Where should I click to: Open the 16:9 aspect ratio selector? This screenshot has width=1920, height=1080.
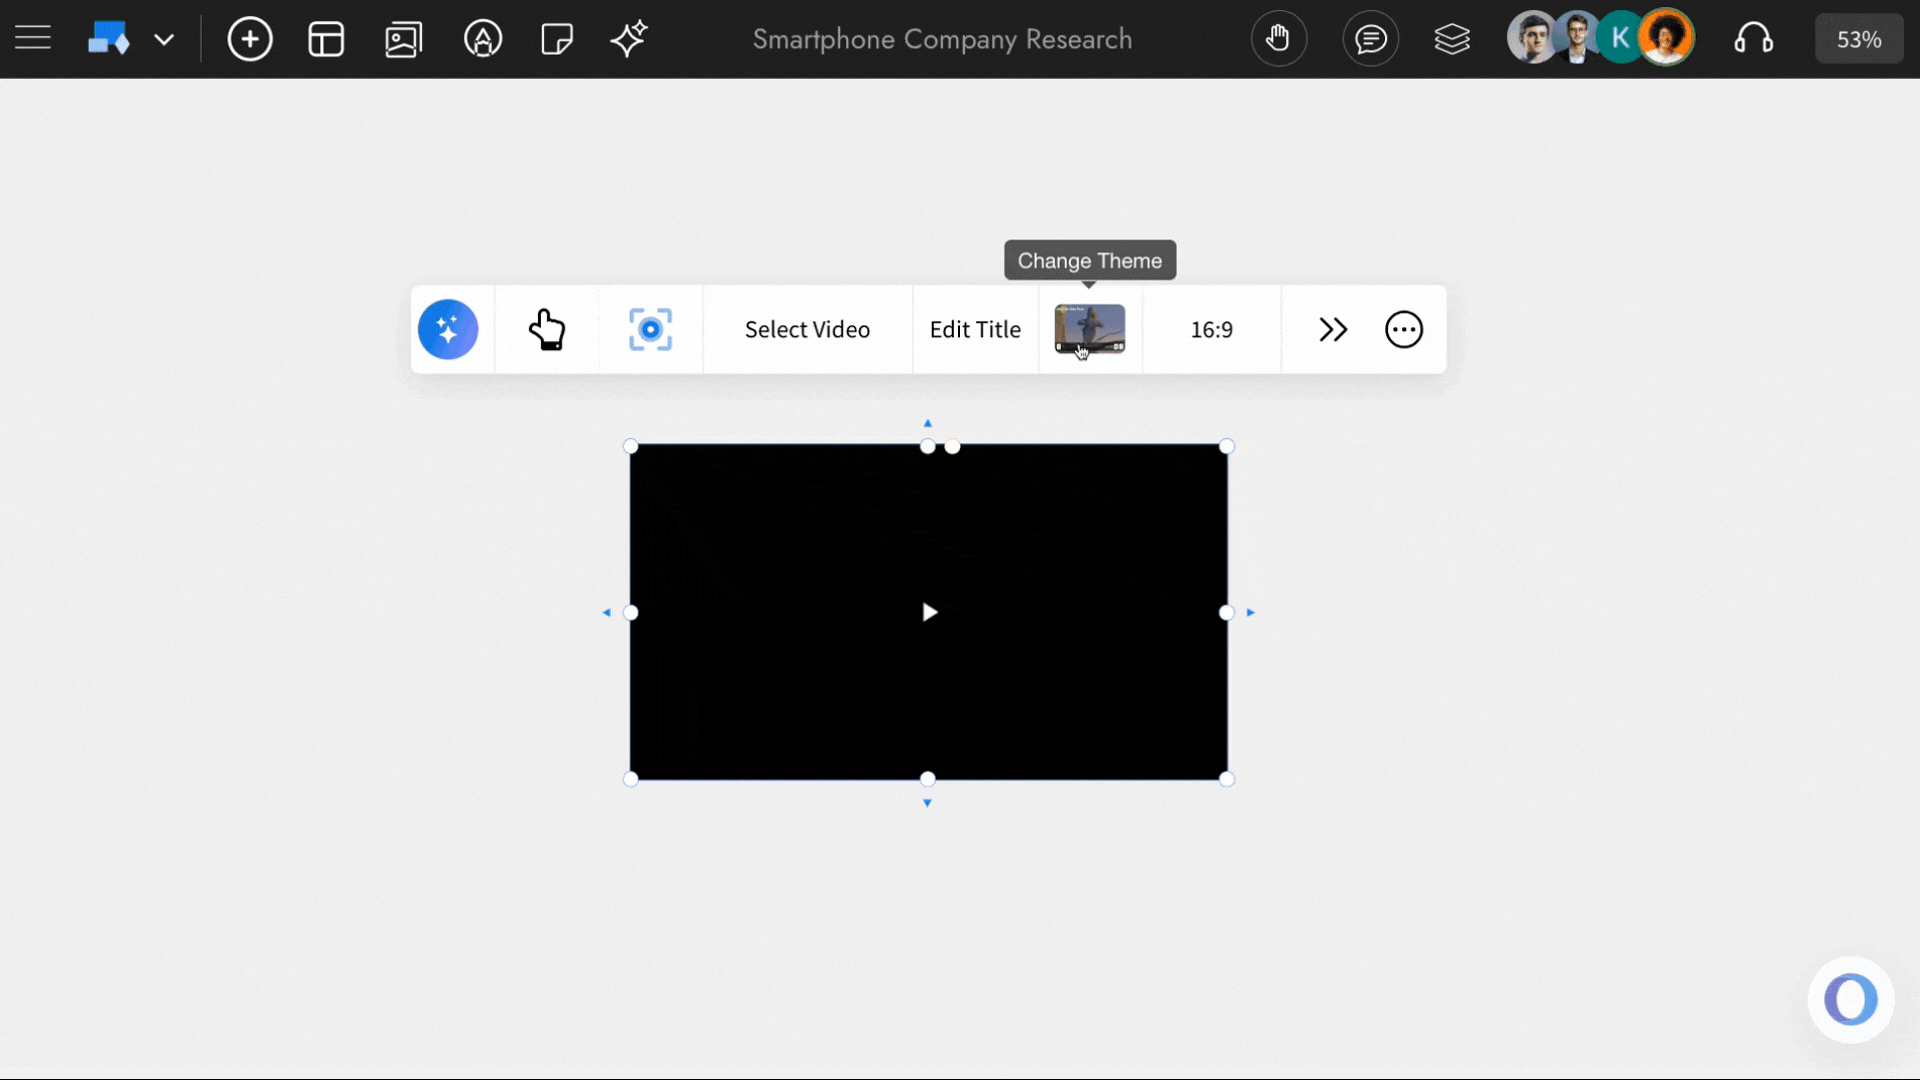(1211, 329)
